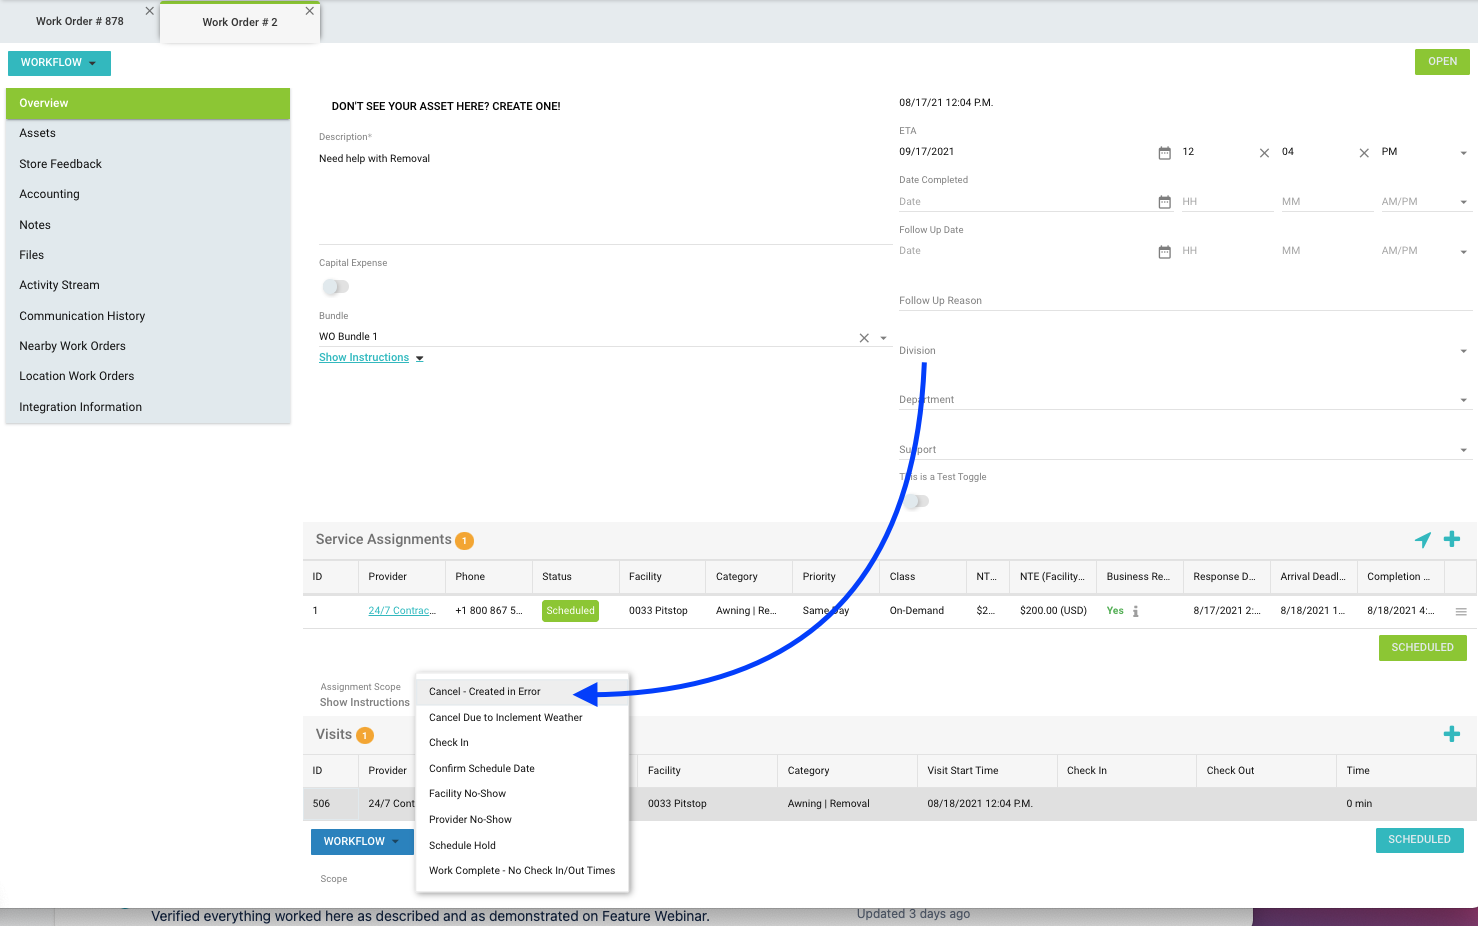Open the assignment row hamburger menu
This screenshot has width=1478, height=926.
click(x=1460, y=611)
